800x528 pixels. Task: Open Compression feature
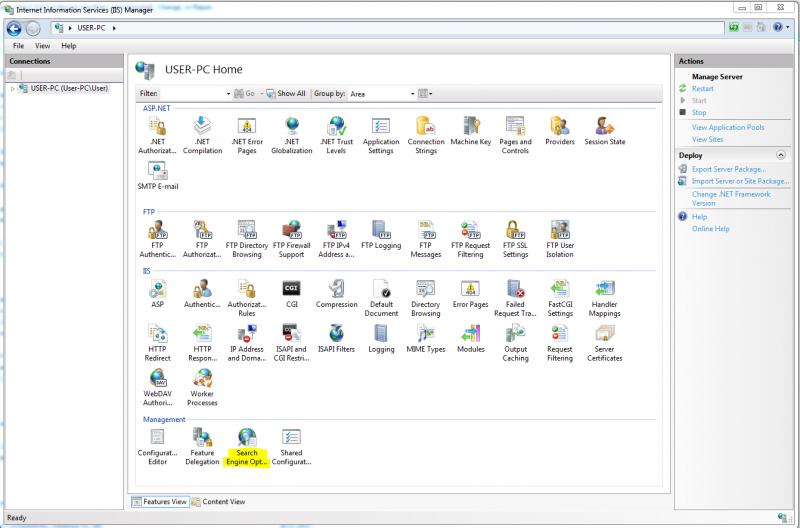point(336,293)
